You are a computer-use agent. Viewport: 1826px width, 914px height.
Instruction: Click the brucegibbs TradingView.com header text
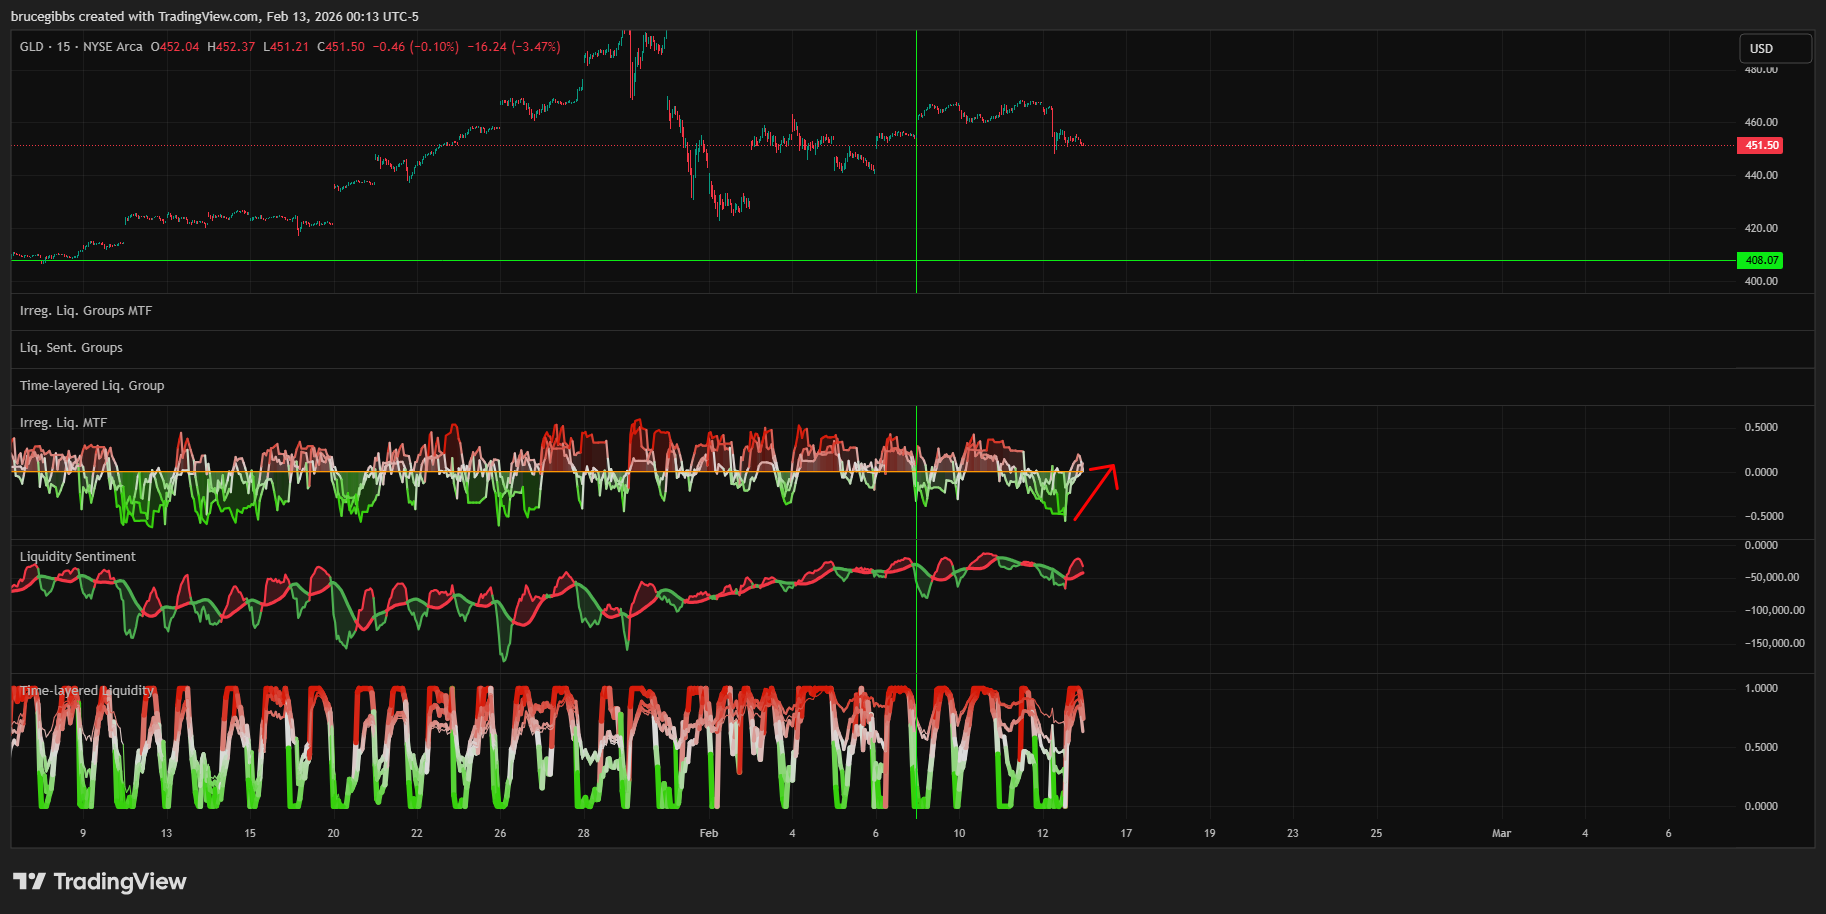(x=214, y=16)
